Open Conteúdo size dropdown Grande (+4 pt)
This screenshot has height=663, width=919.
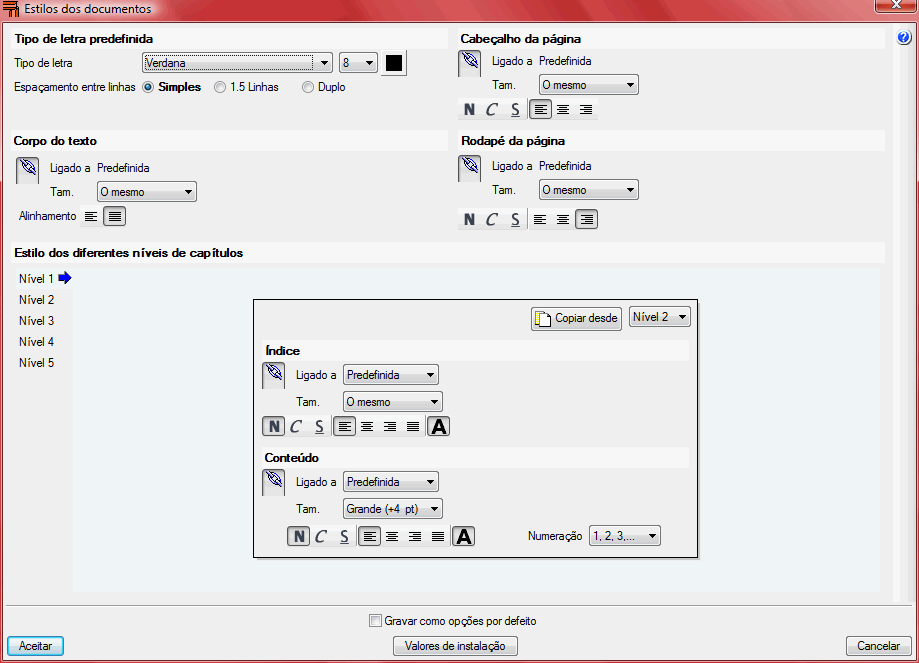392,509
